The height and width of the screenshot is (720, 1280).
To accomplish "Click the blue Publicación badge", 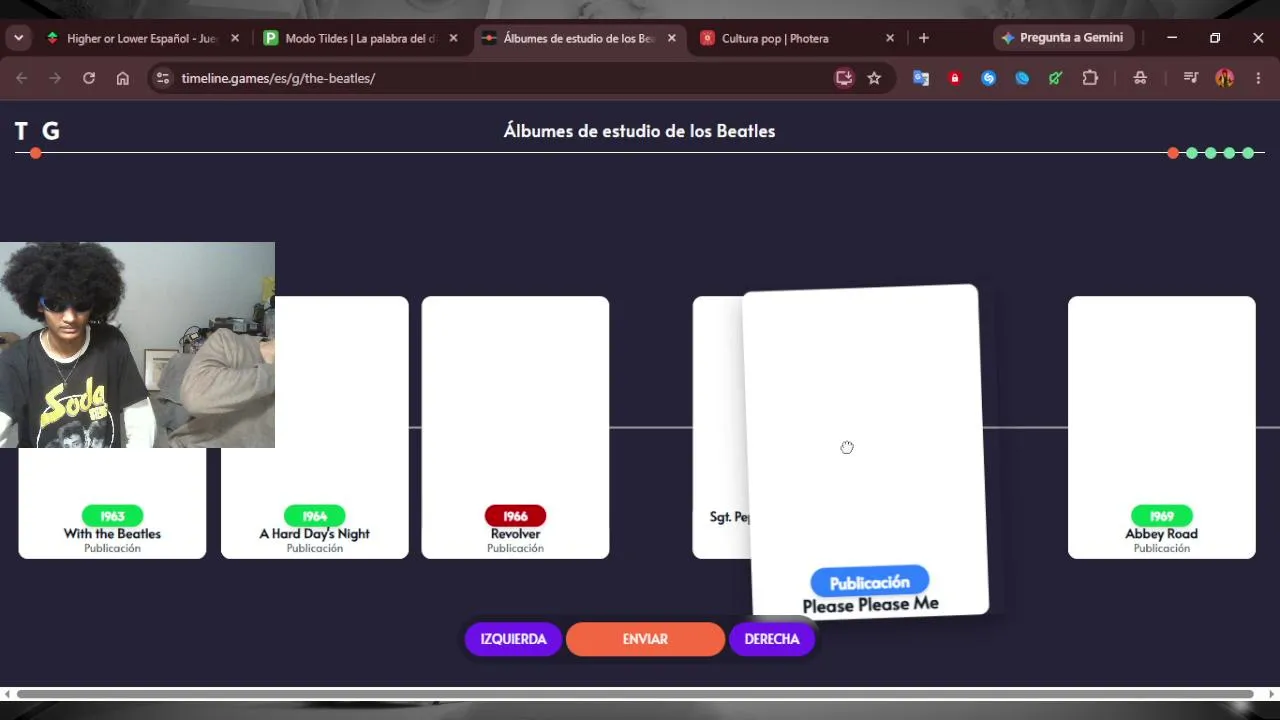I will coord(869,582).
